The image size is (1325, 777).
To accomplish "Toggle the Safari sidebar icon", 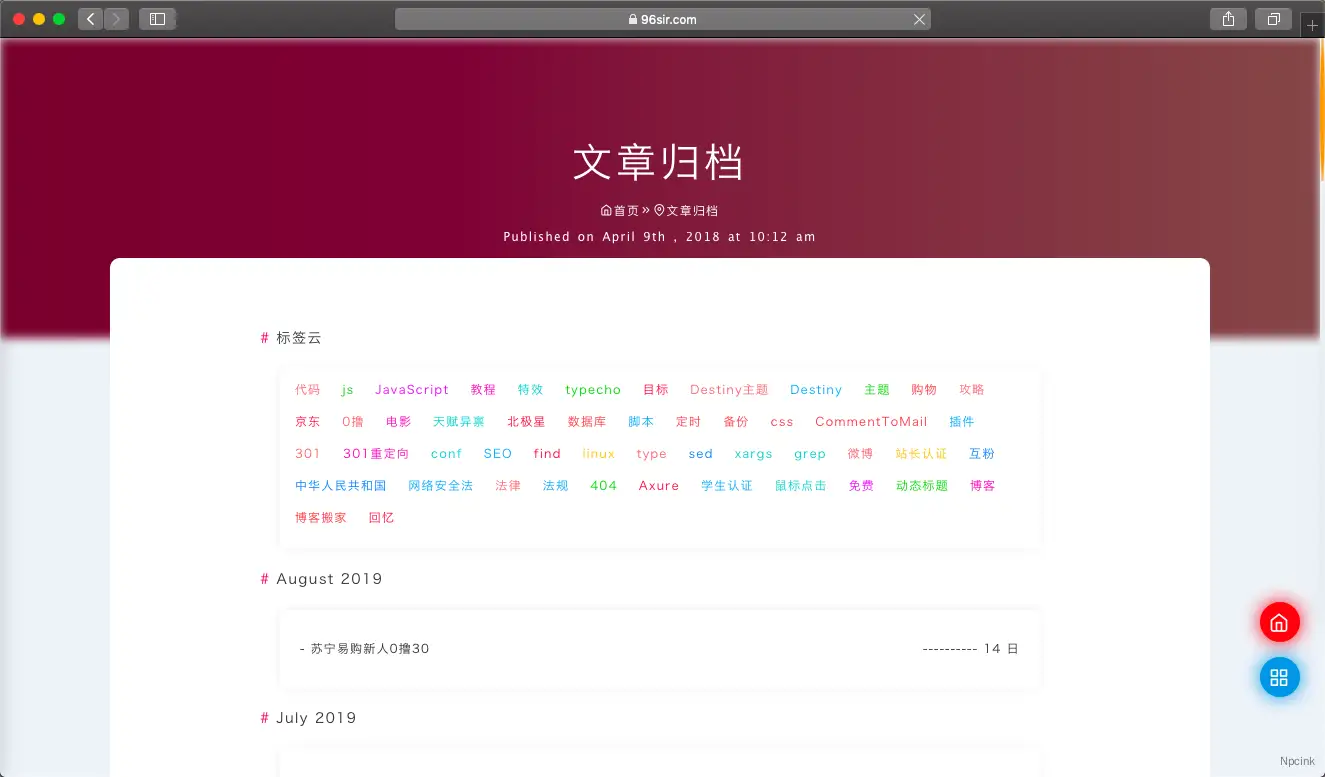I will [x=157, y=18].
